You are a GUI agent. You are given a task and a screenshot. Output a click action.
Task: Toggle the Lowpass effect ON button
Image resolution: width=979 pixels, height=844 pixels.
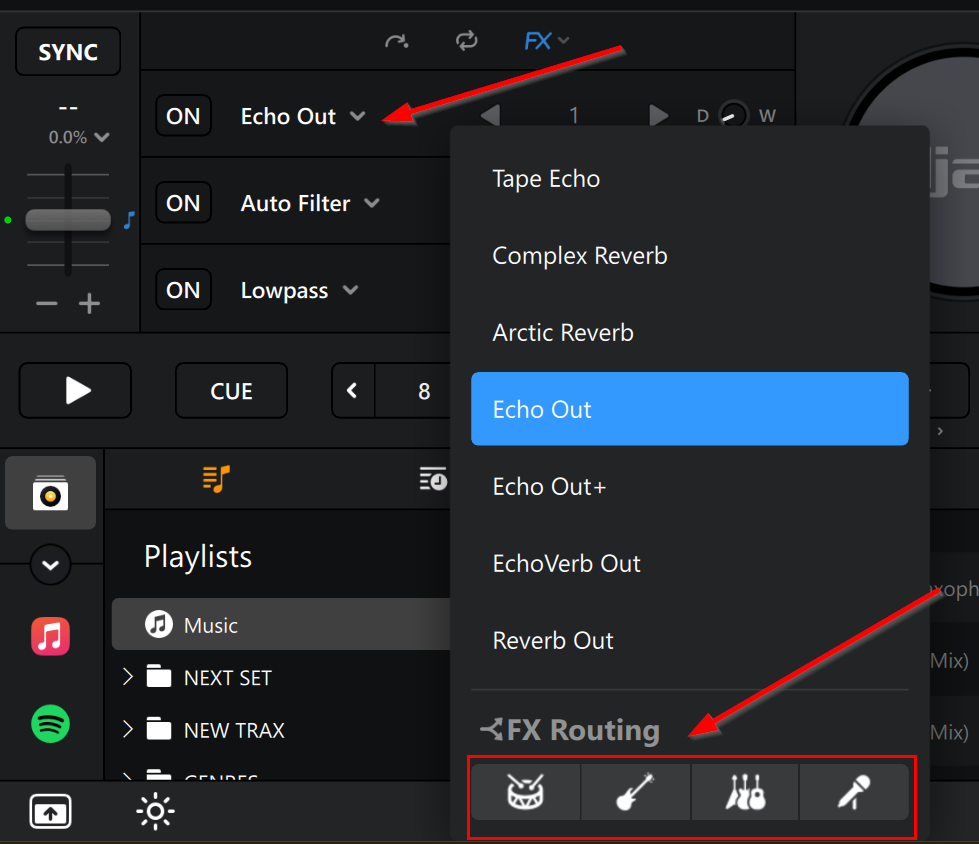click(183, 290)
